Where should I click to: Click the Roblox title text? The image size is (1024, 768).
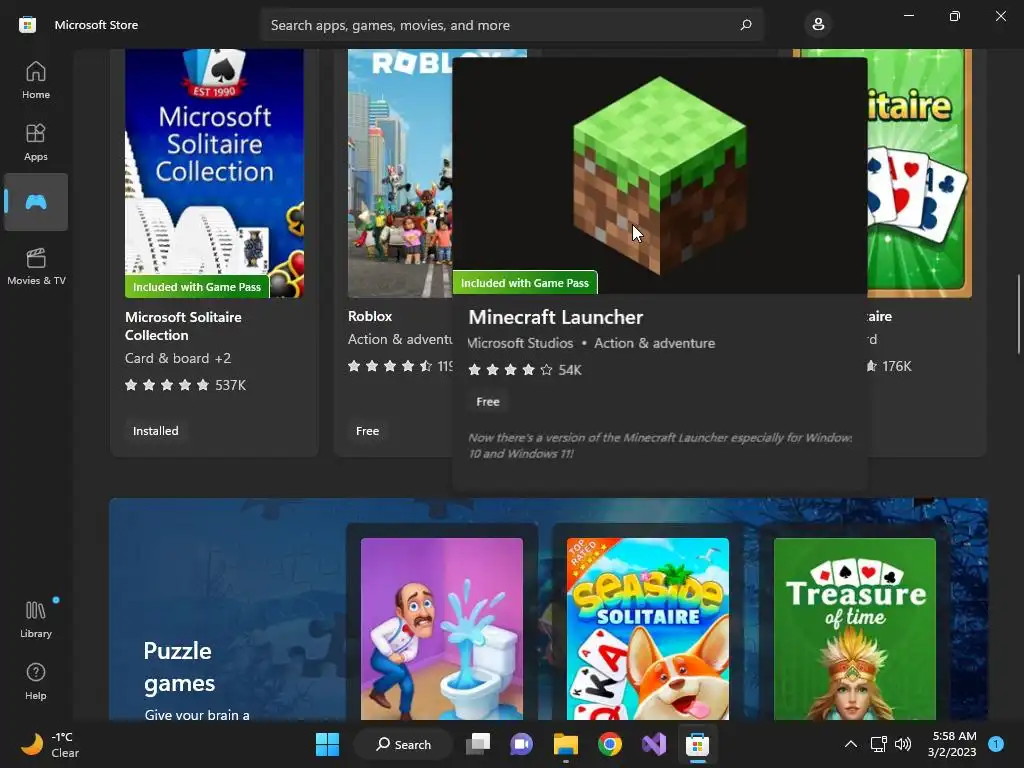click(370, 316)
